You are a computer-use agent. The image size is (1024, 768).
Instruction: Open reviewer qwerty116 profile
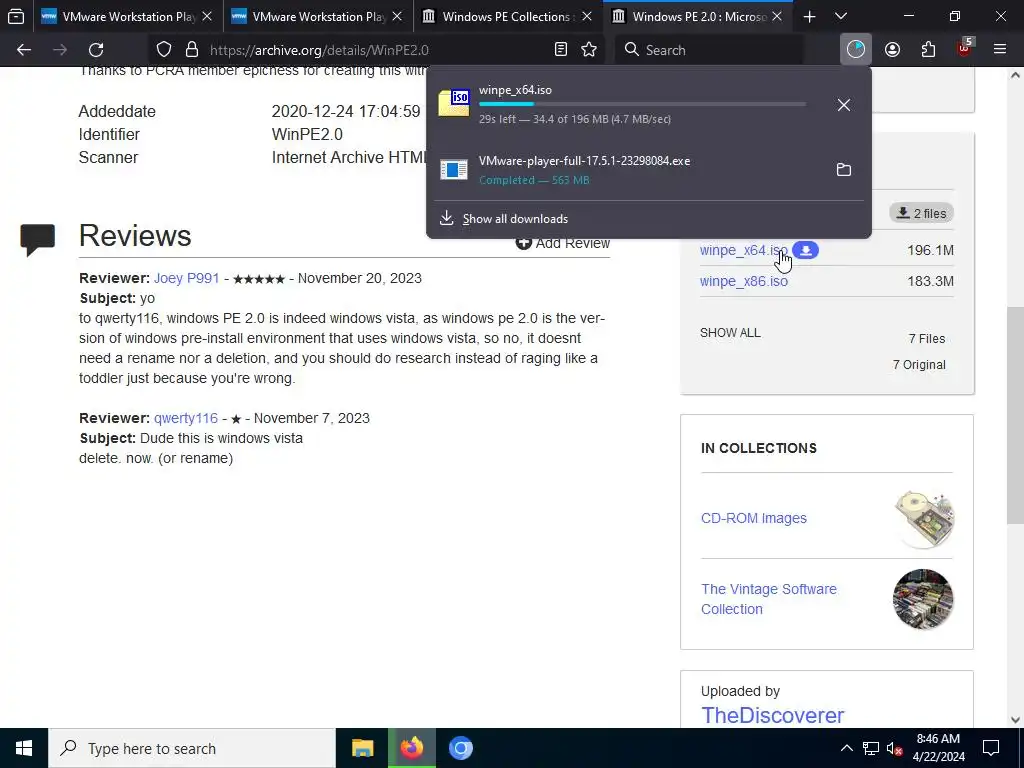point(186,418)
